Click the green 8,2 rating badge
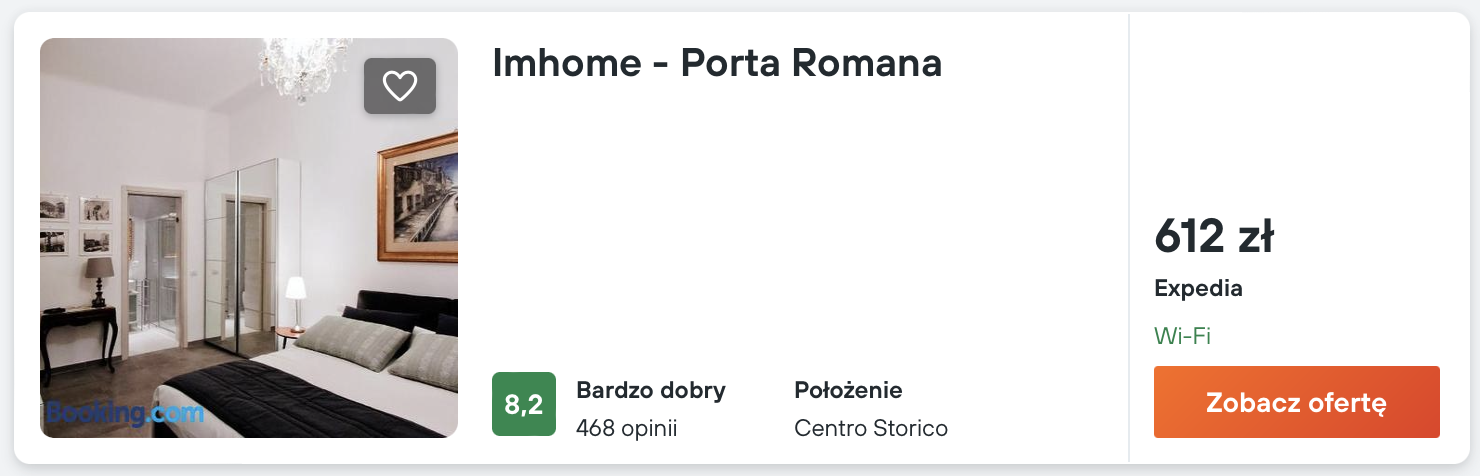 pos(523,404)
